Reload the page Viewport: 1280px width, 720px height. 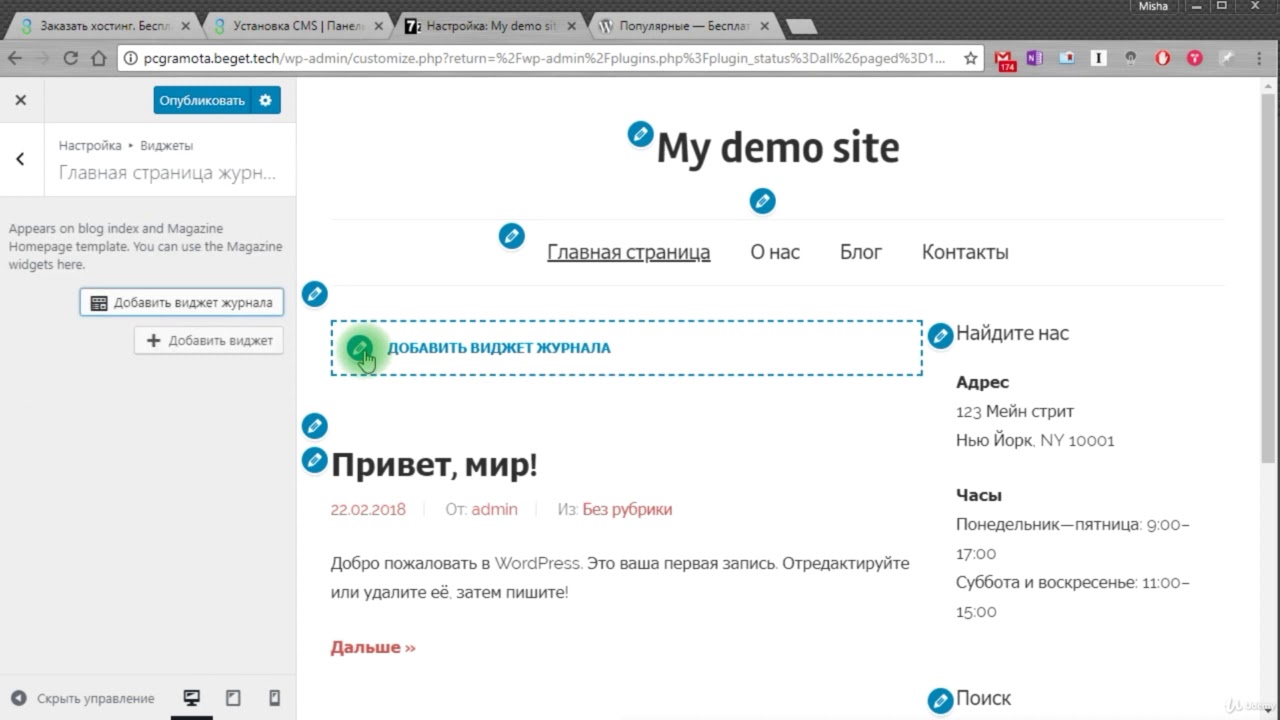70,58
